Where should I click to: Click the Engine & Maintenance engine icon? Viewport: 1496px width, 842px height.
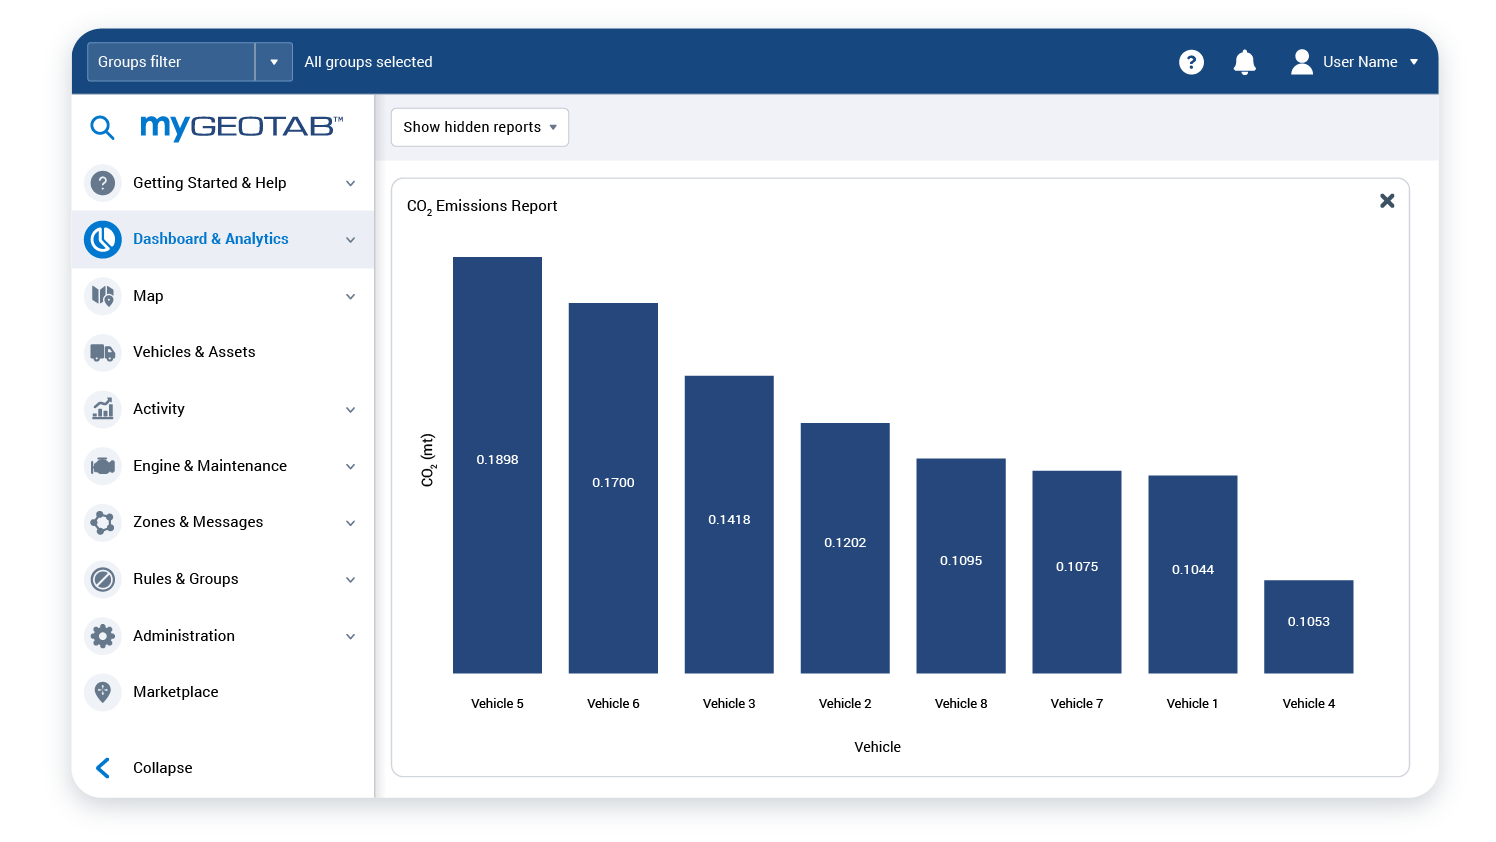[103, 466]
